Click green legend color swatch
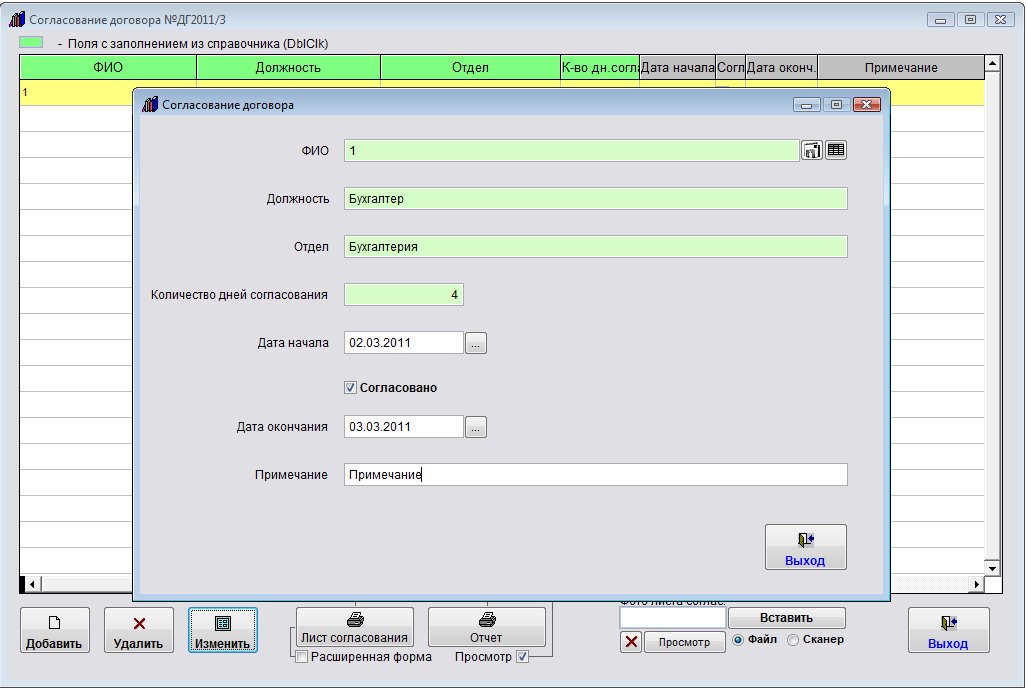The image size is (1027, 688). click(x=31, y=43)
